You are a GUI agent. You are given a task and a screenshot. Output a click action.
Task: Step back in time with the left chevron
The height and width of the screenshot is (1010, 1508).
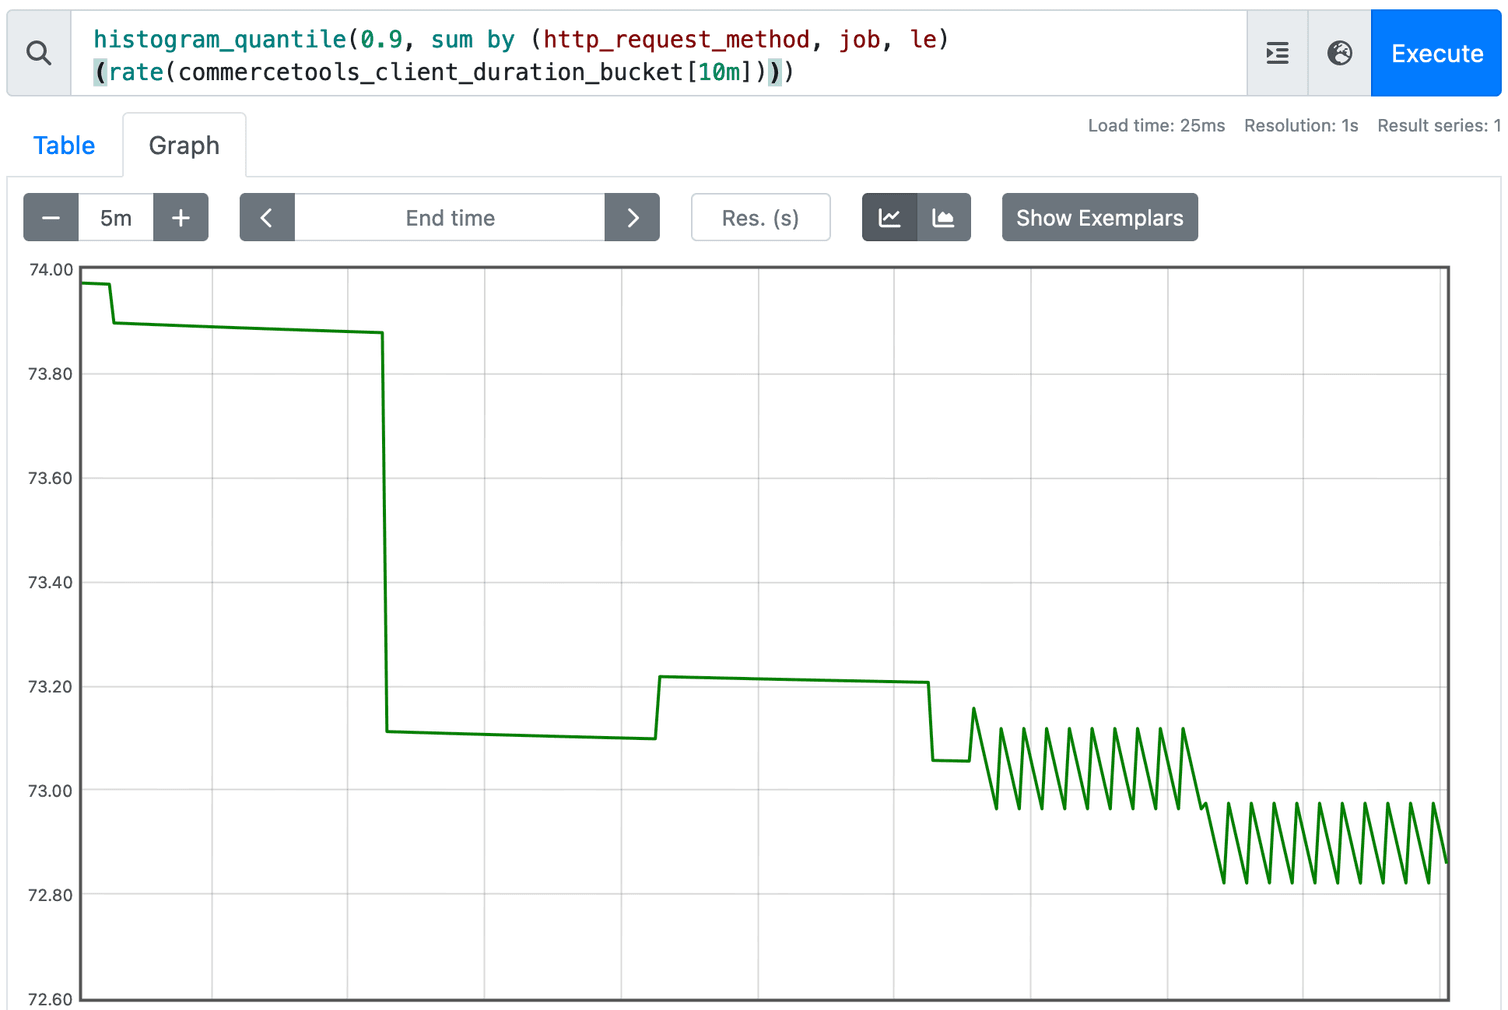(267, 217)
